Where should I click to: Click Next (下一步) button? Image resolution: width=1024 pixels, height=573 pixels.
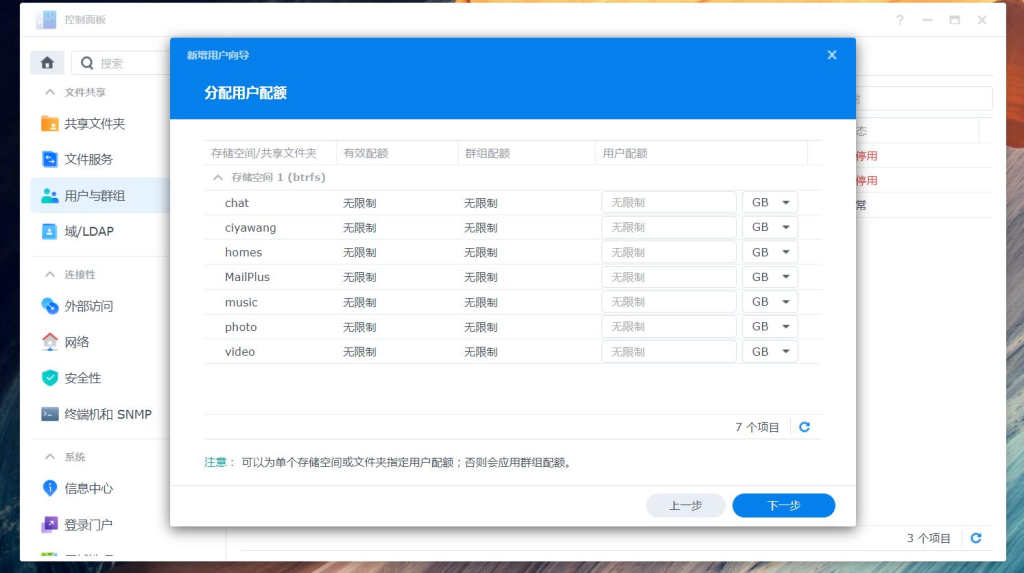(x=784, y=505)
